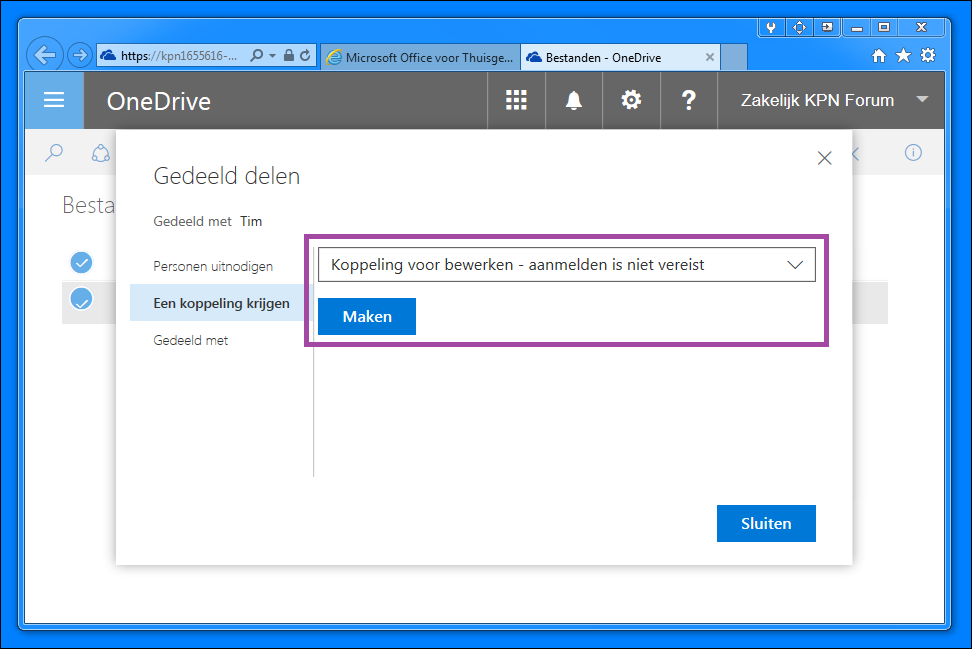Click the name Tim next to Gedeeld met
This screenshot has height=649, width=972.
pos(251,221)
